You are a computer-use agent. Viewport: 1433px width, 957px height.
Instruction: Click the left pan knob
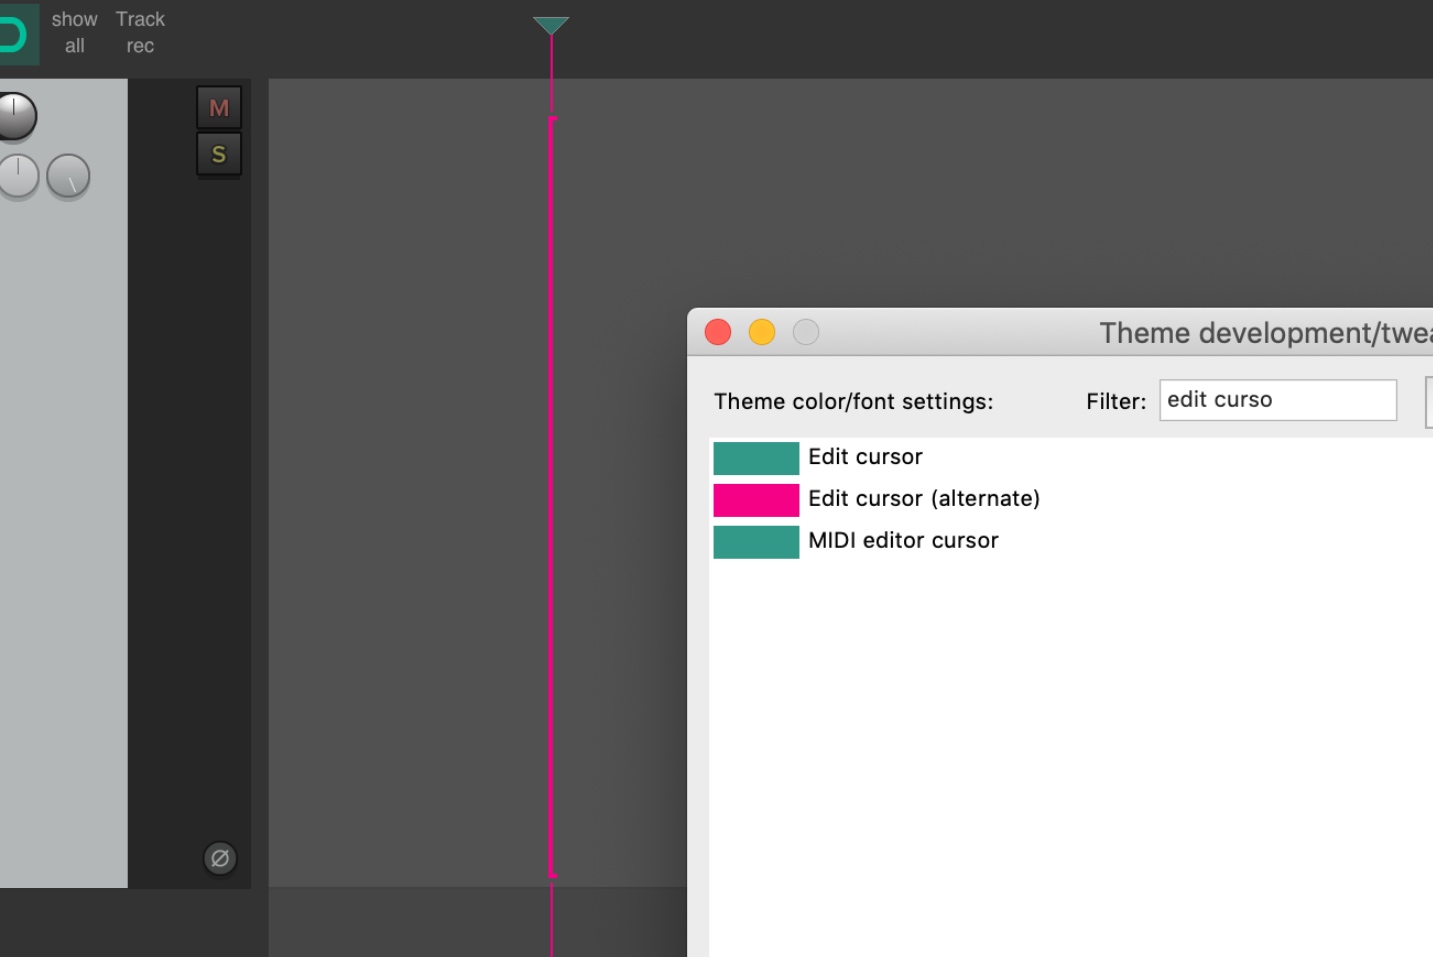(x=18, y=177)
